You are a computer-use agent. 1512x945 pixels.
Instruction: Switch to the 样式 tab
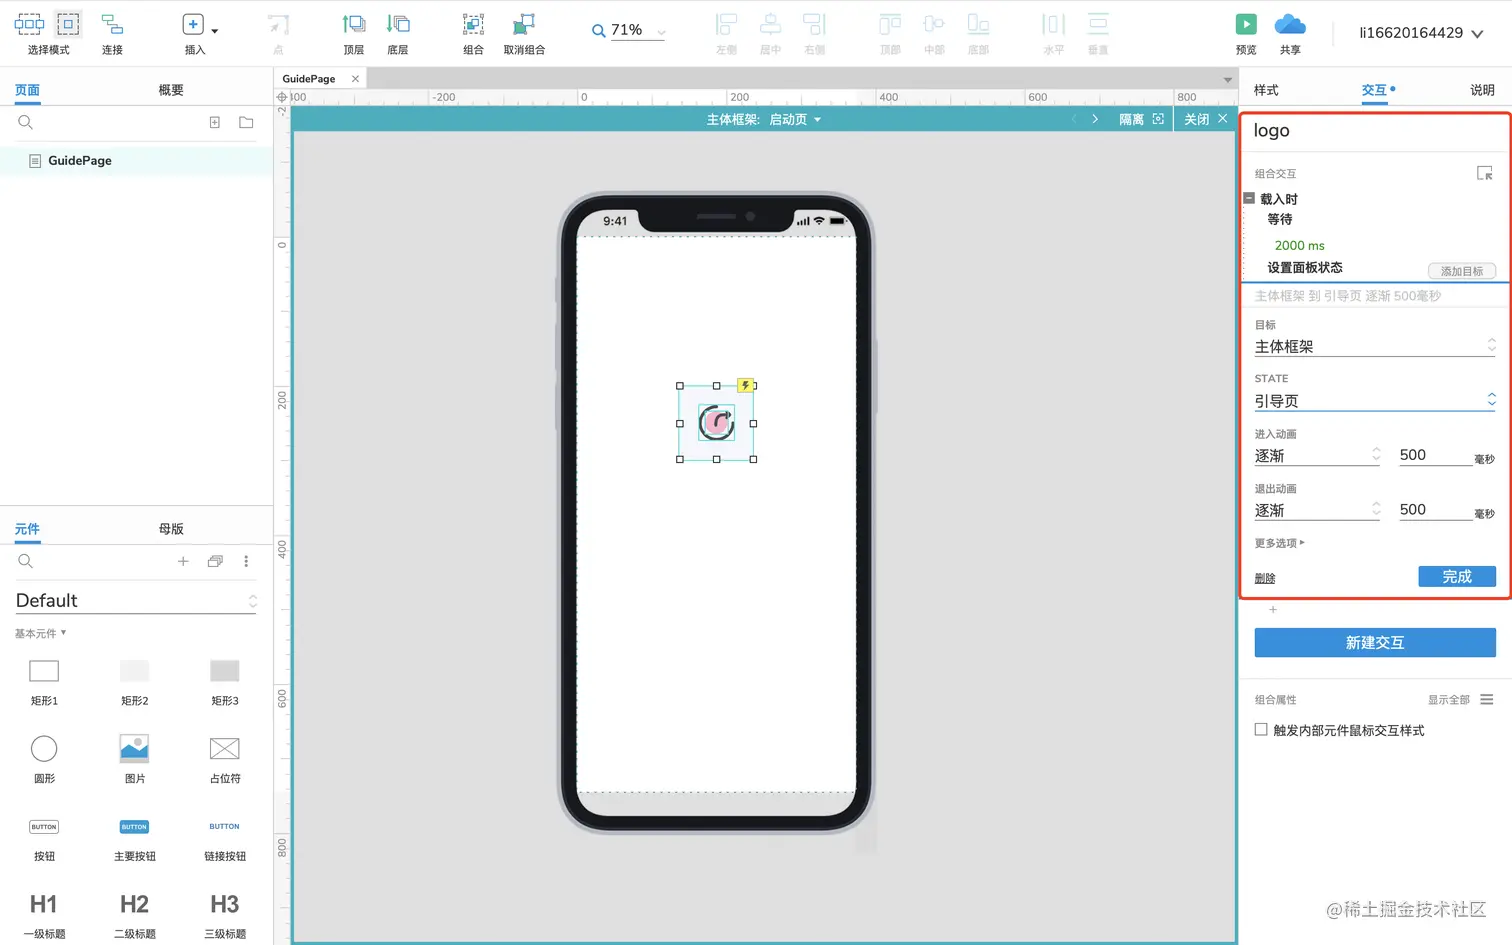pyautogui.click(x=1266, y=90)
